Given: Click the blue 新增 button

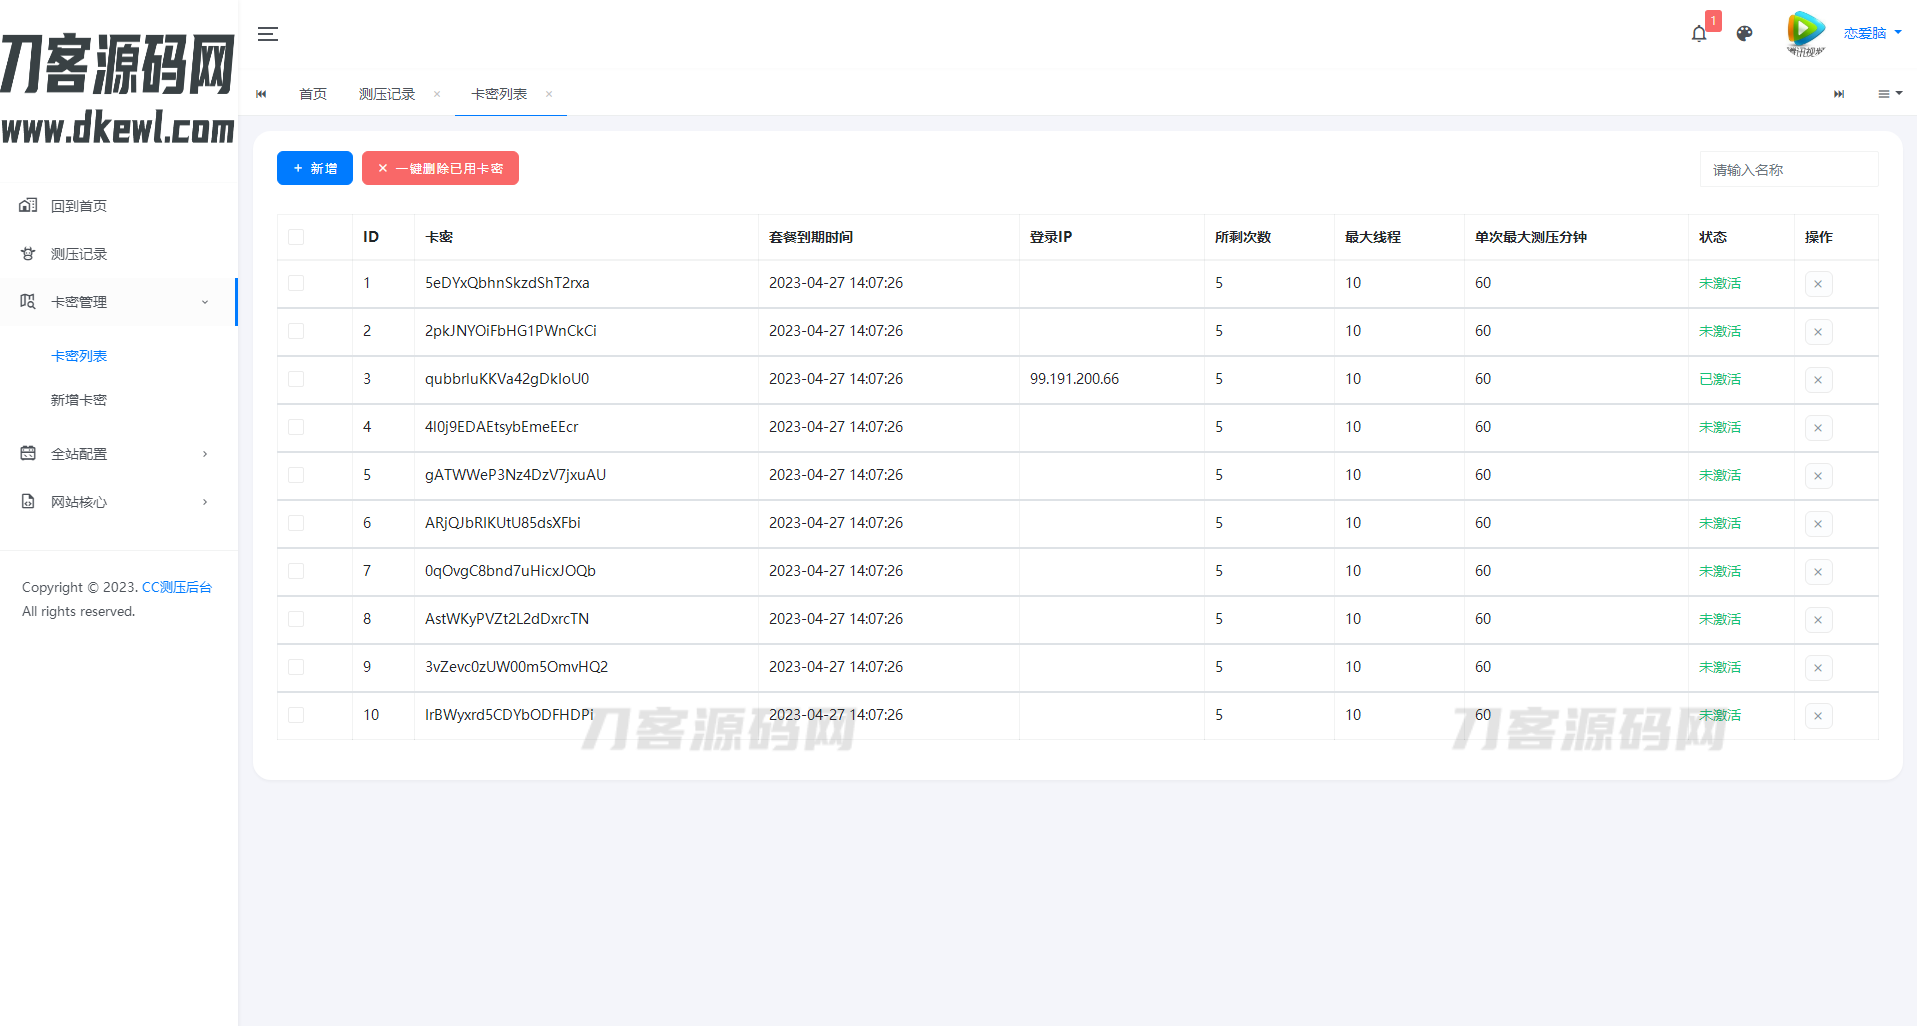Looking at the screenshot, I should tap(314, 168).
